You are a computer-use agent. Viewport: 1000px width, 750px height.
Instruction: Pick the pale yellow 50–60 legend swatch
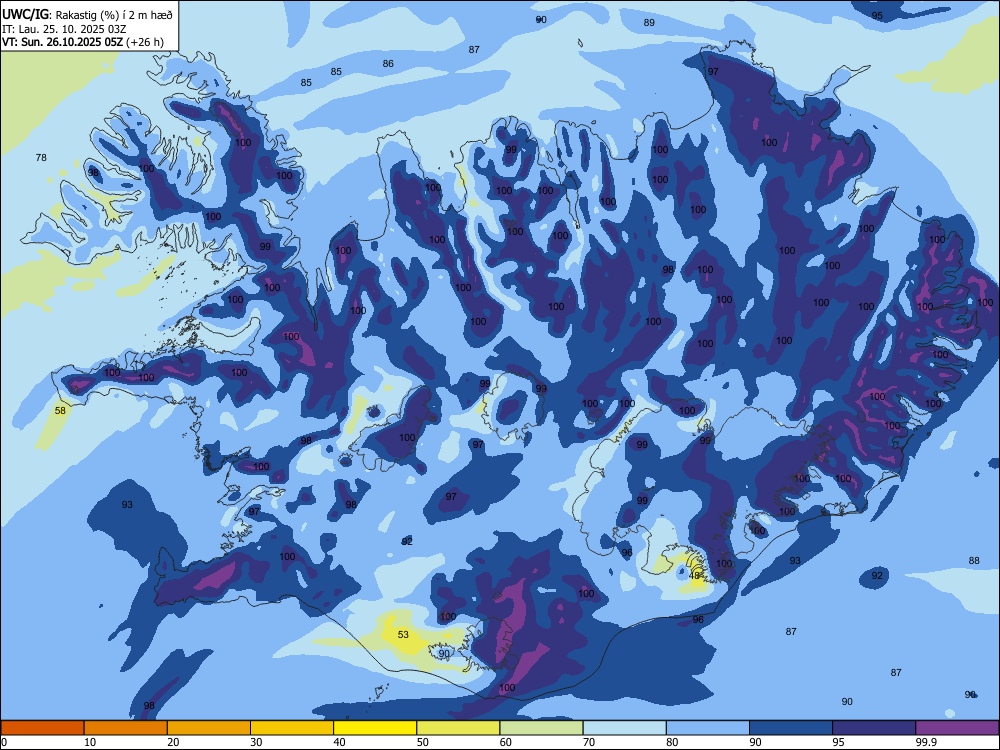tap(459, 728)
